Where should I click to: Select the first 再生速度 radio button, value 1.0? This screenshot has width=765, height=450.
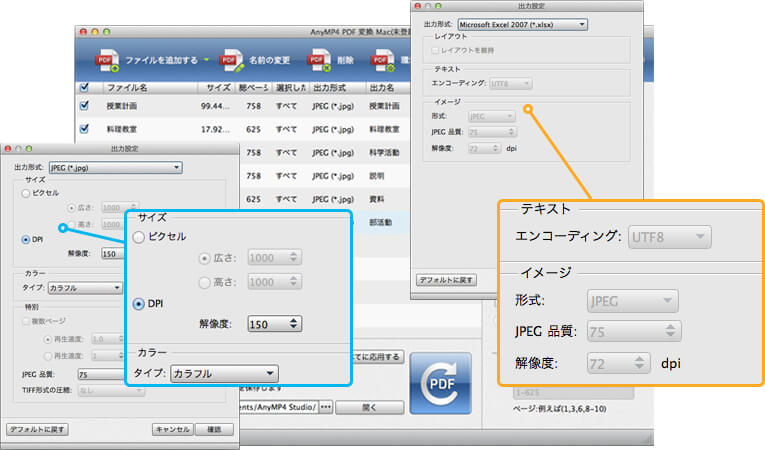[48, 339]
